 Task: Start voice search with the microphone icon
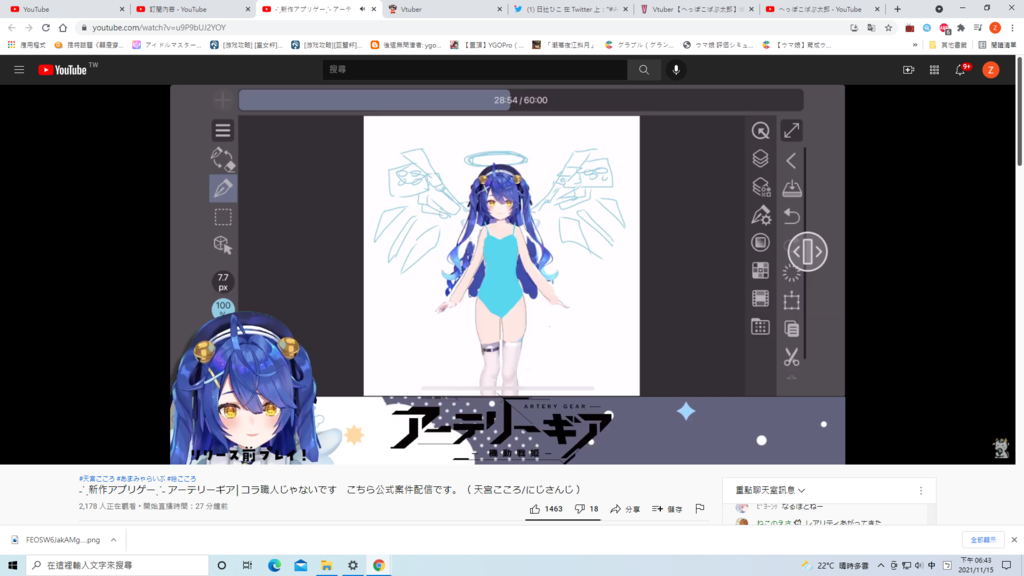[676, 70]
